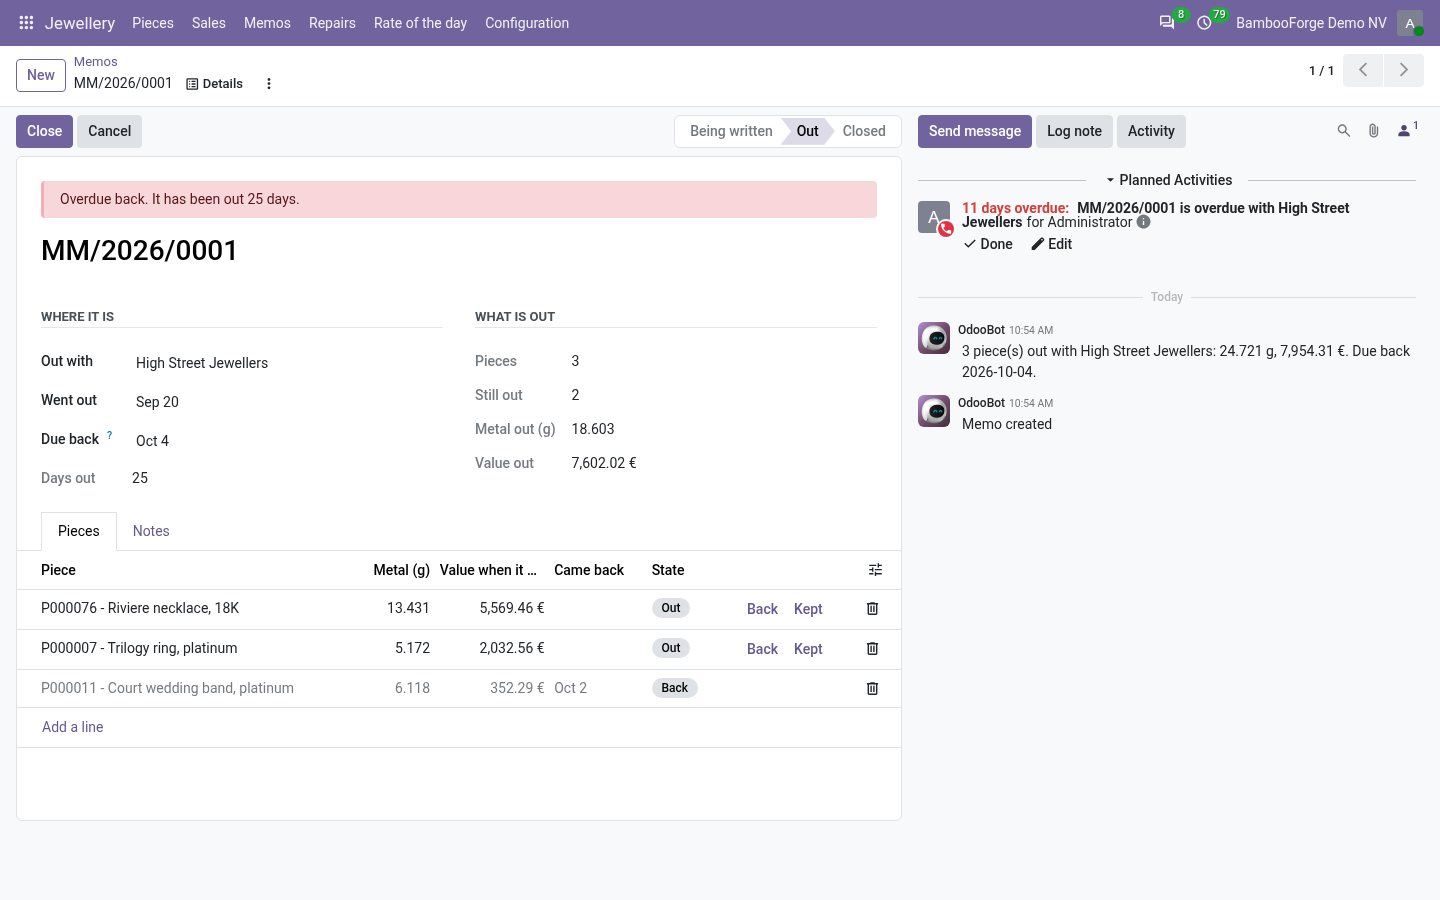Image resolution: width=1440 pixels, height=900 pixels.
Task: Delete the Court wedding band line
Action: pyautogui.click(x=872, y=689)
